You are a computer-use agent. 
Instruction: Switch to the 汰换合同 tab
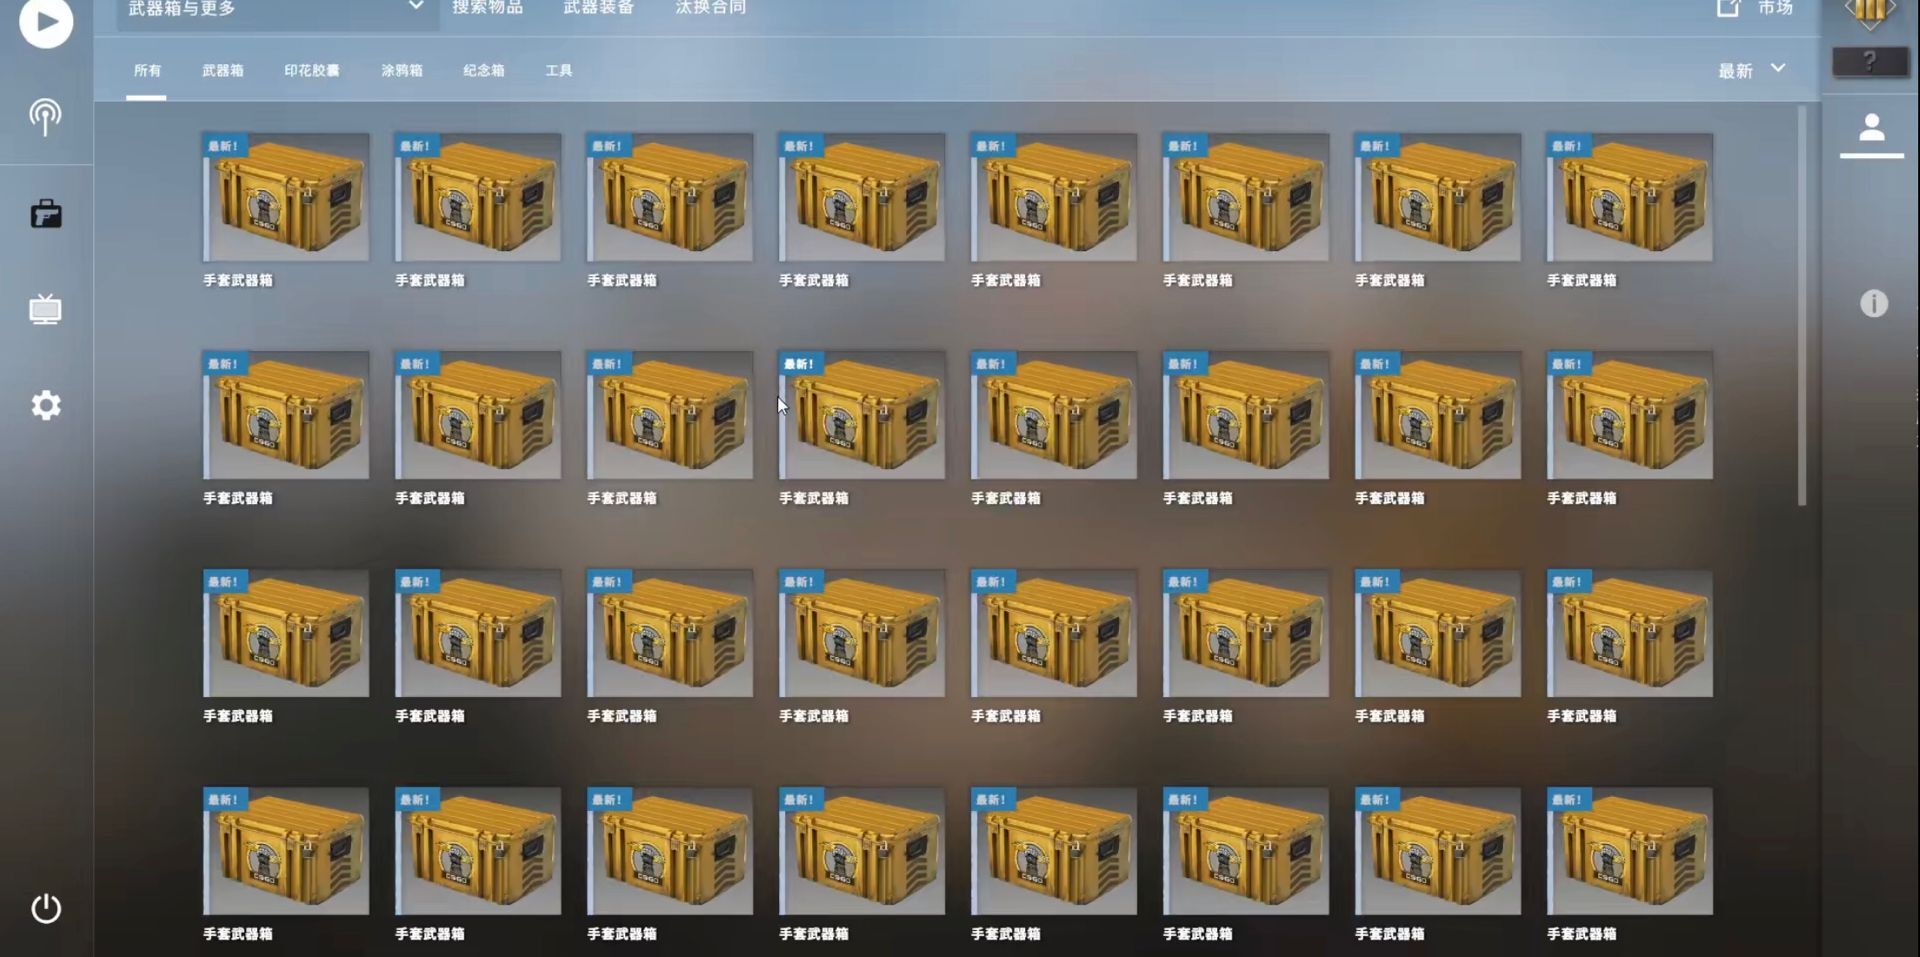click(x=710, y=8)
